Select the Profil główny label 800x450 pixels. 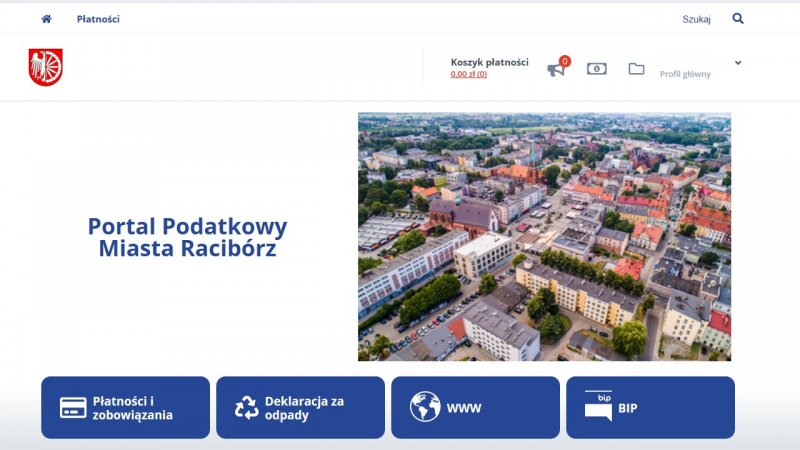(x=685, y=74)
